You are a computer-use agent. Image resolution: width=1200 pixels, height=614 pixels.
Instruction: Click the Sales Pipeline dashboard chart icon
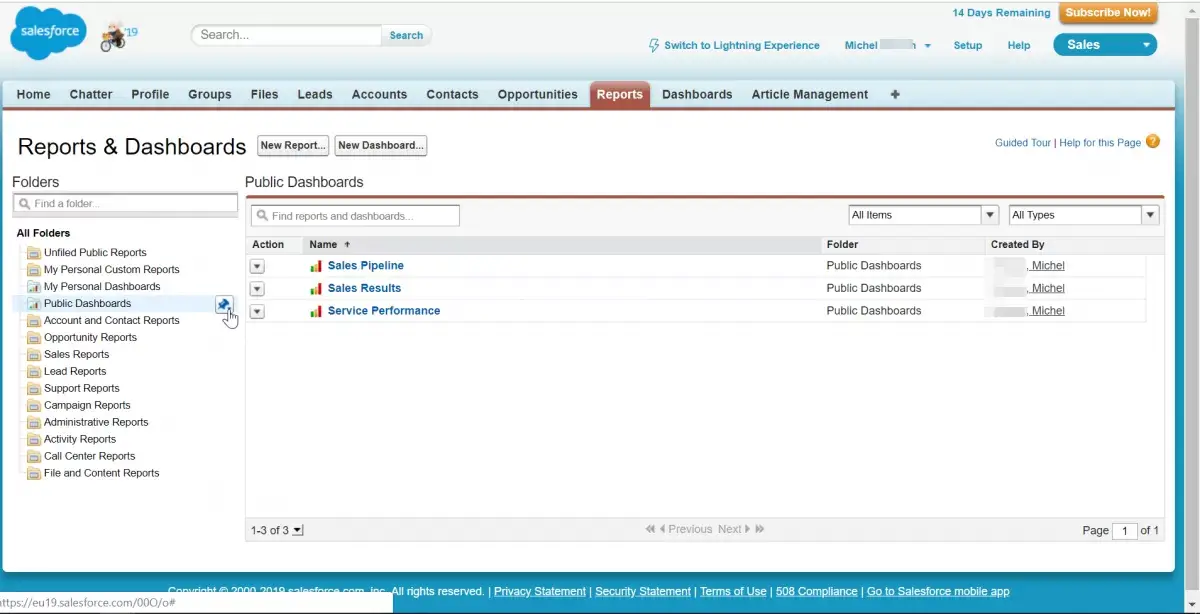pyautogui.click(x=316, y=266)
